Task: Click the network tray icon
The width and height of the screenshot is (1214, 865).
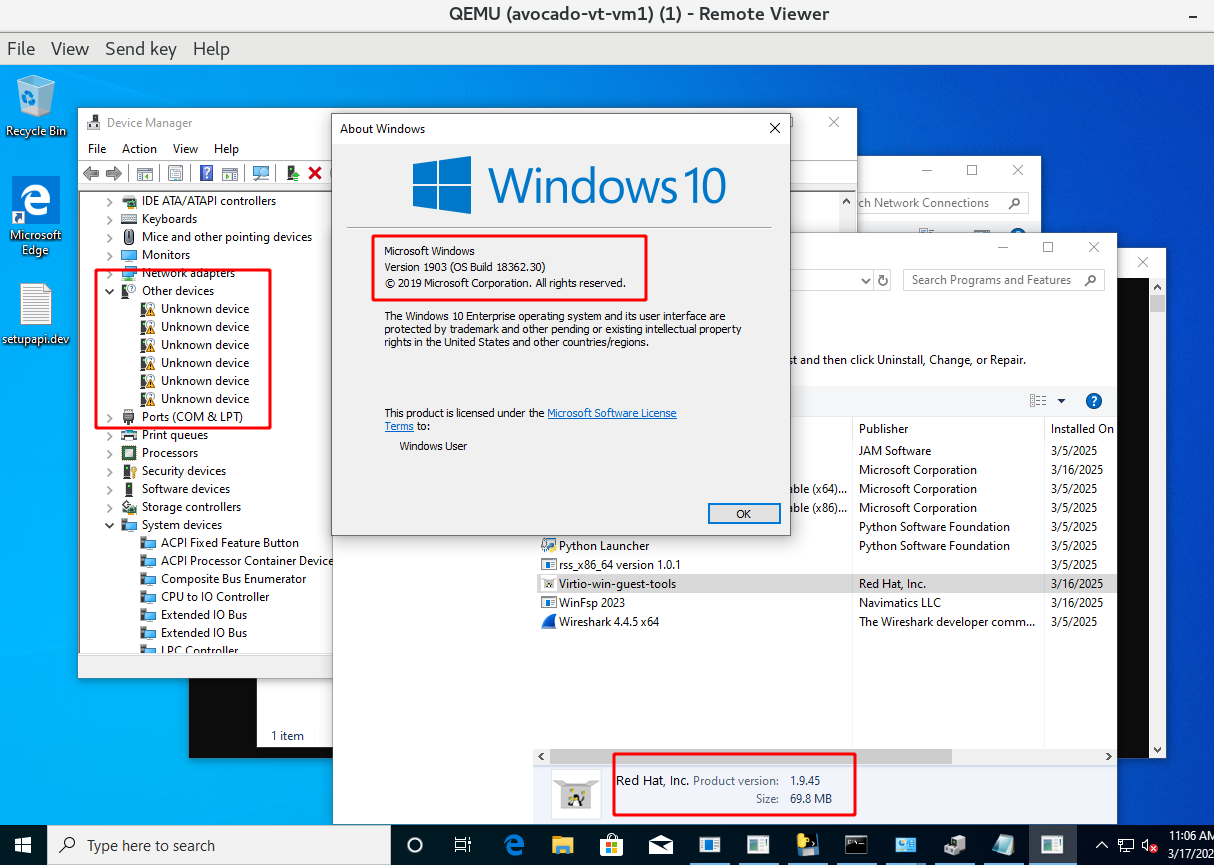Action: (x=1126, y=845)
